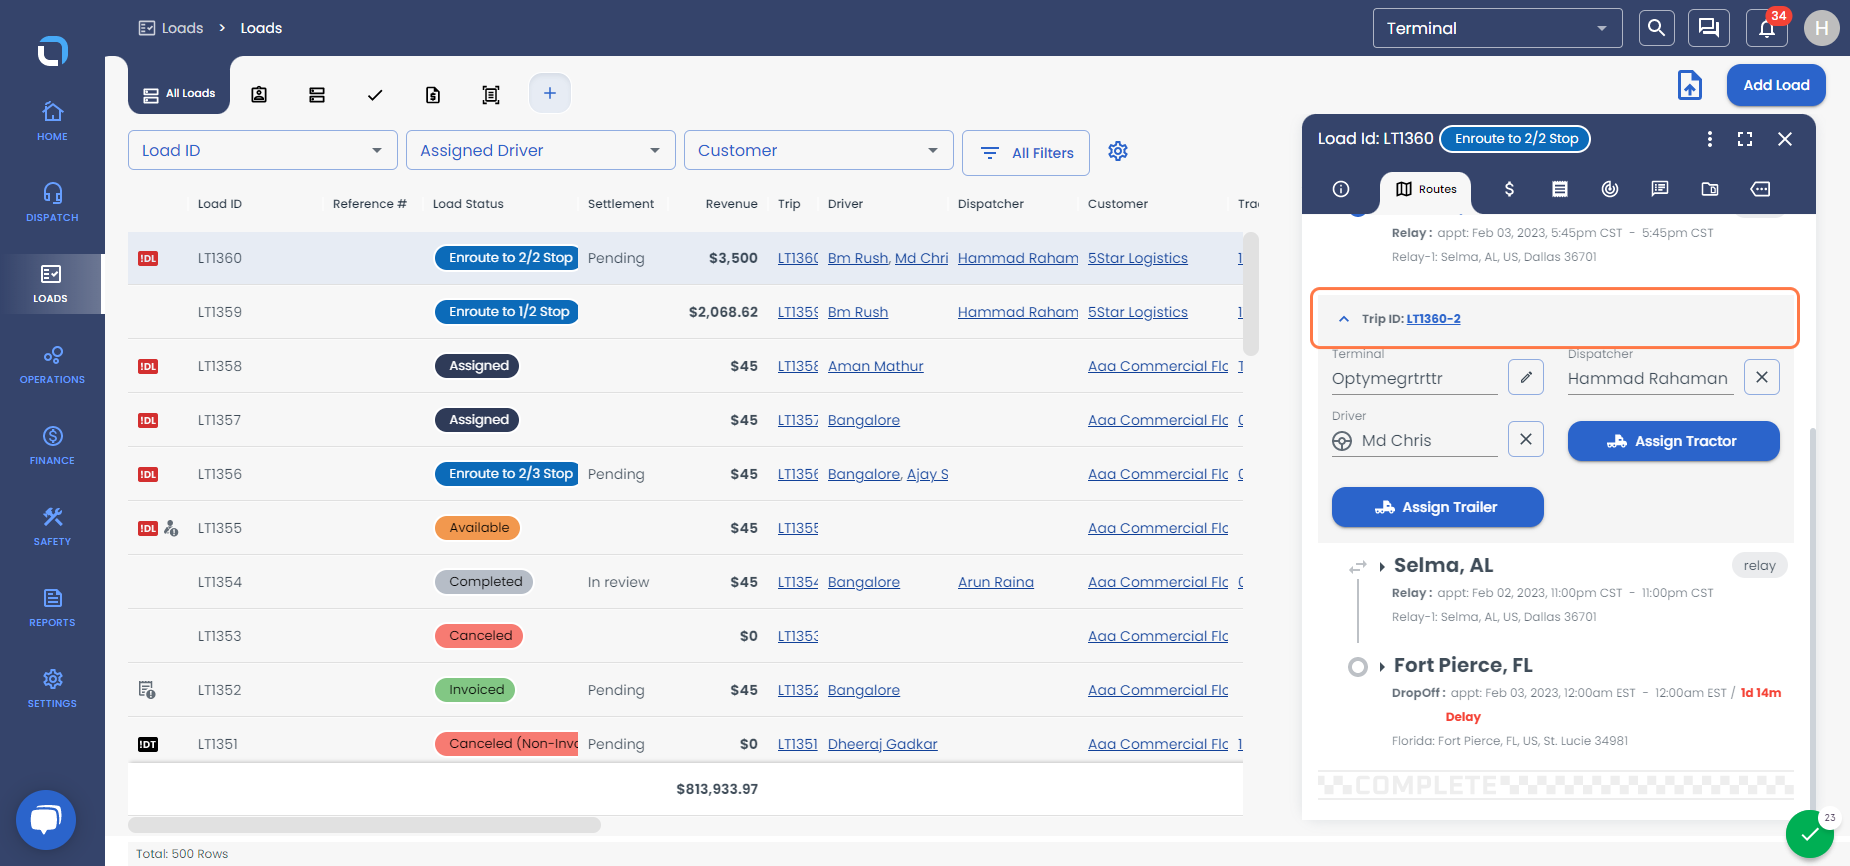Click the Assign Tractor button

pos(1674,441)
